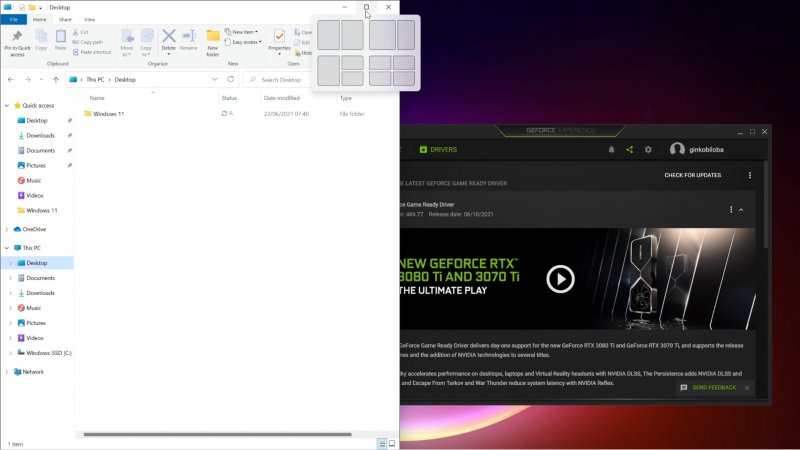Click the GeForce notifications bell icon
Image resolution: width=800 pixels, height=450 pixels.
tap(611, 150)
